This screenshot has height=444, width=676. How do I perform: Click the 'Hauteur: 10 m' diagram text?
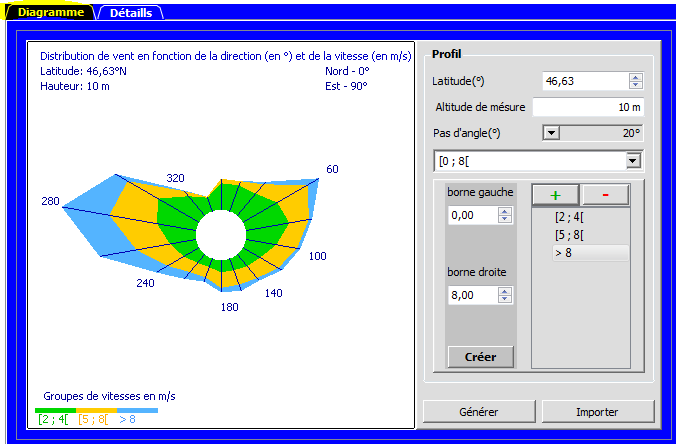tap(75, 86)
